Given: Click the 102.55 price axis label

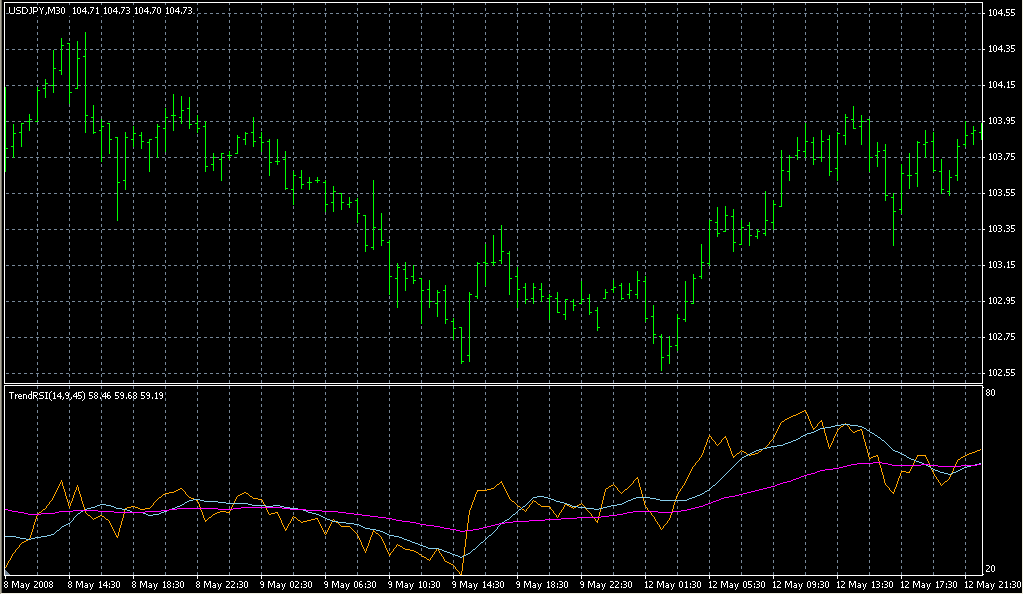Looking at the screenshot, I should pyautogui.click(x=1002, y=373).
